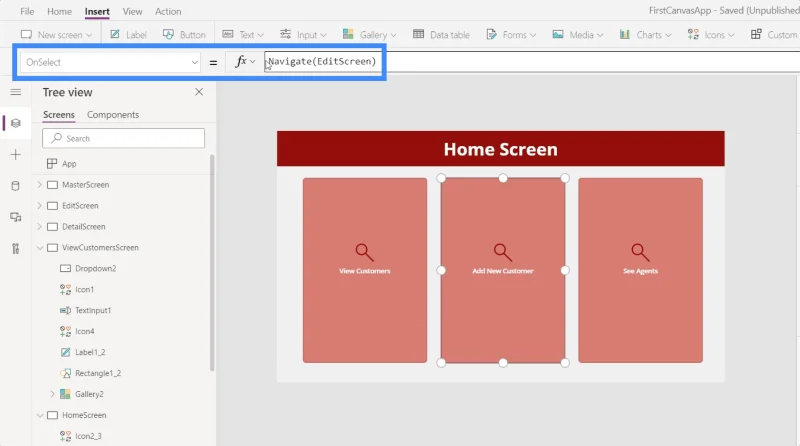This screenshot has height=446, width=800.
Task: Click the fx formula button
Action: (244, 62)
